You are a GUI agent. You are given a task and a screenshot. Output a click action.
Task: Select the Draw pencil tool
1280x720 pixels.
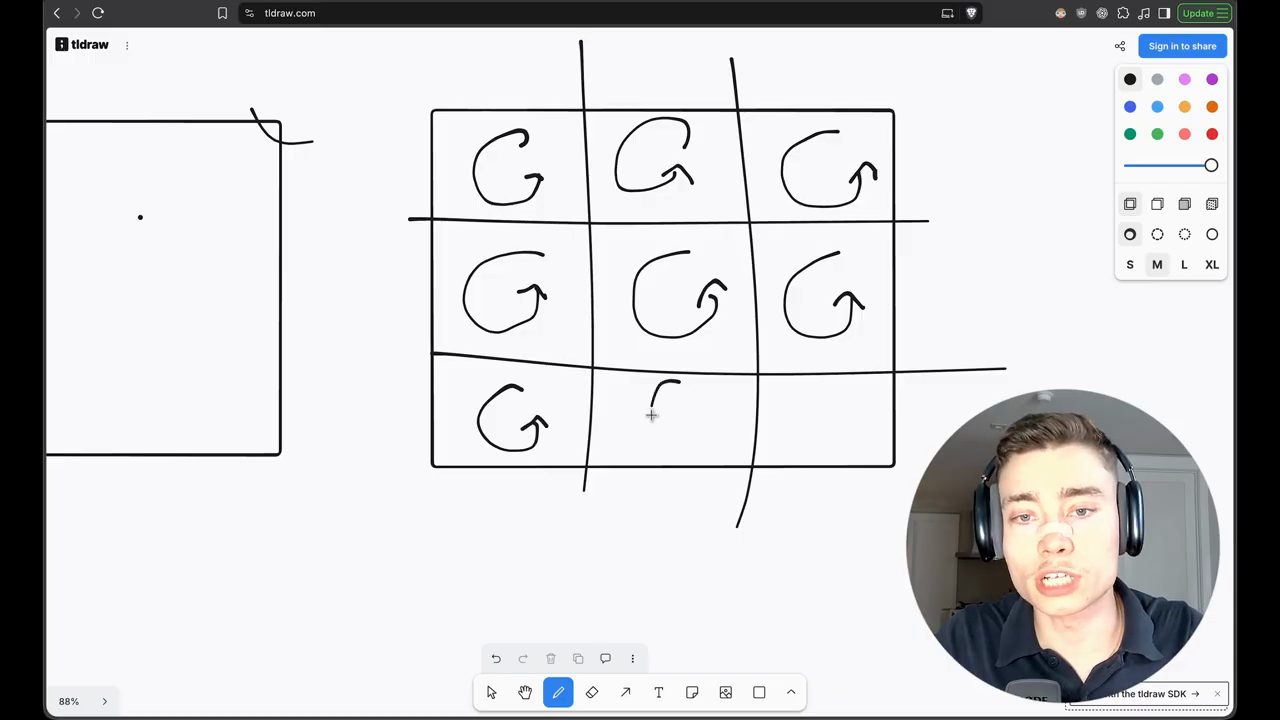[x=558, y=692]
